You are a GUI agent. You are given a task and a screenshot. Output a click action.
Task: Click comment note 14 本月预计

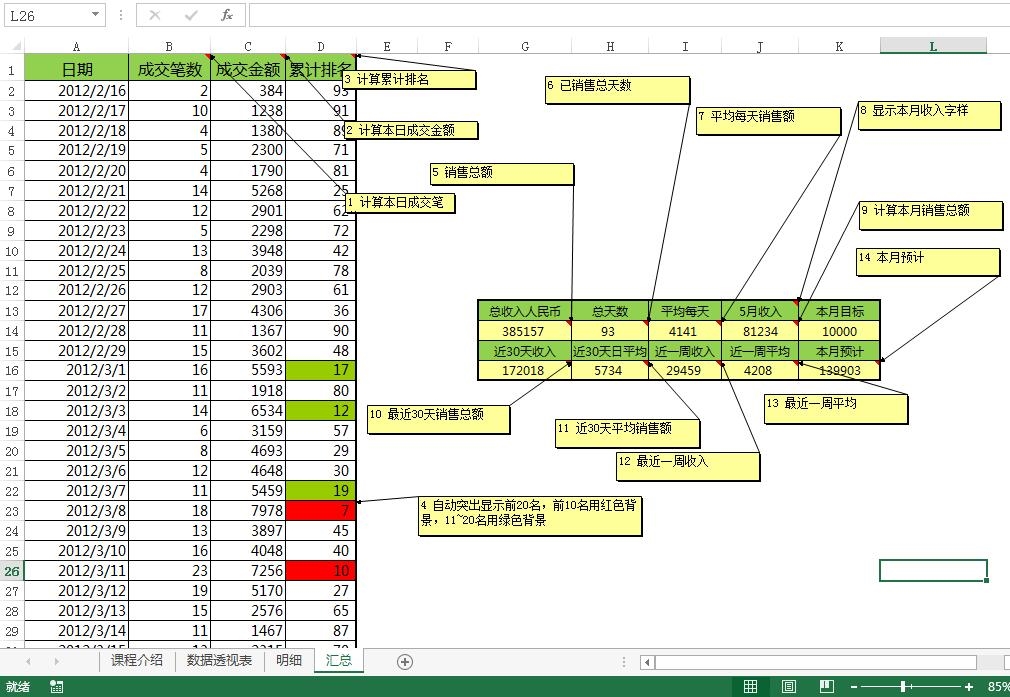point(928,262)
